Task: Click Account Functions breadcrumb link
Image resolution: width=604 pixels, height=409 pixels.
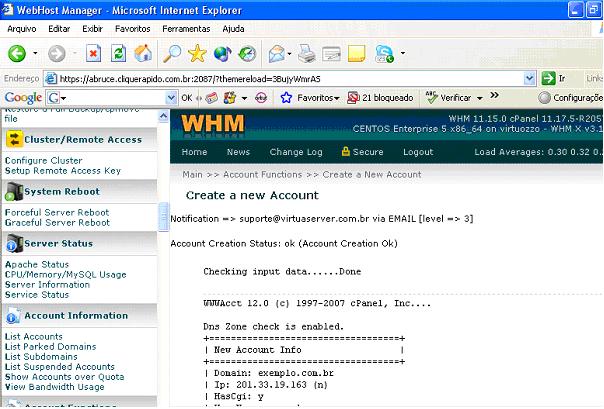Action: (262, 174)
